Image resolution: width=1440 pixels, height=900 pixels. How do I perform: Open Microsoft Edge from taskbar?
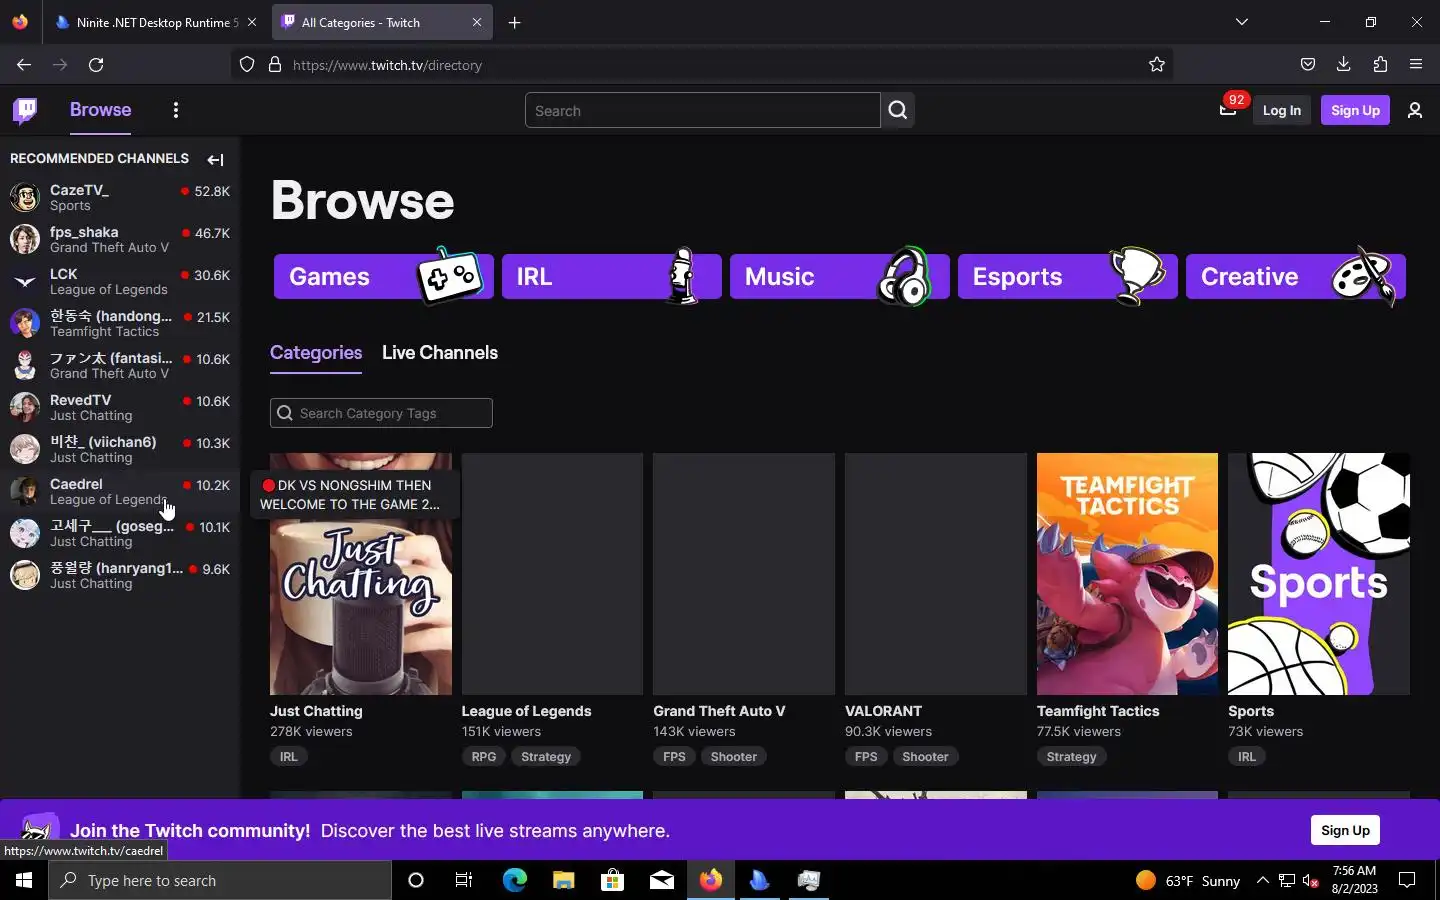514,880
